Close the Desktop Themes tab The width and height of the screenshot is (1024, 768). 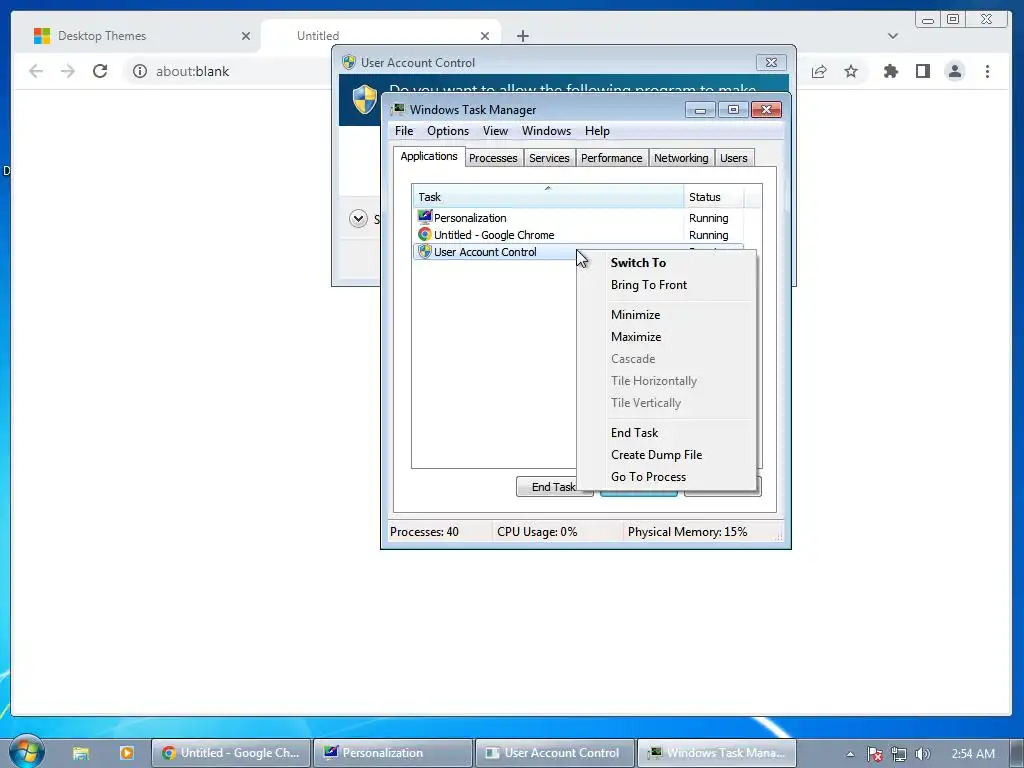tap(246, 36)
